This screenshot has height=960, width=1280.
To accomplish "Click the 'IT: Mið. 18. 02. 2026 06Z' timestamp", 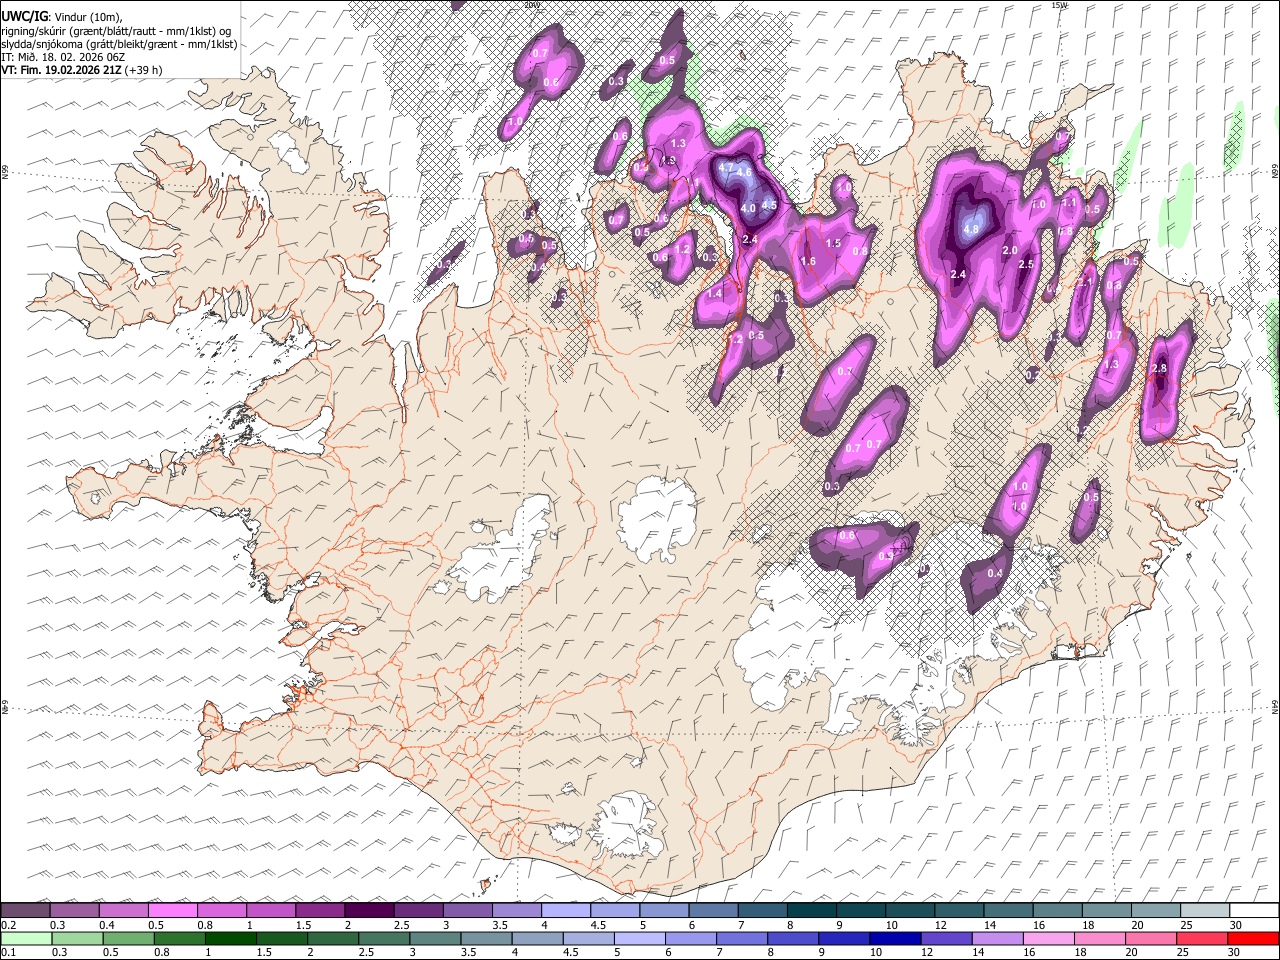I will click(63, 57).
